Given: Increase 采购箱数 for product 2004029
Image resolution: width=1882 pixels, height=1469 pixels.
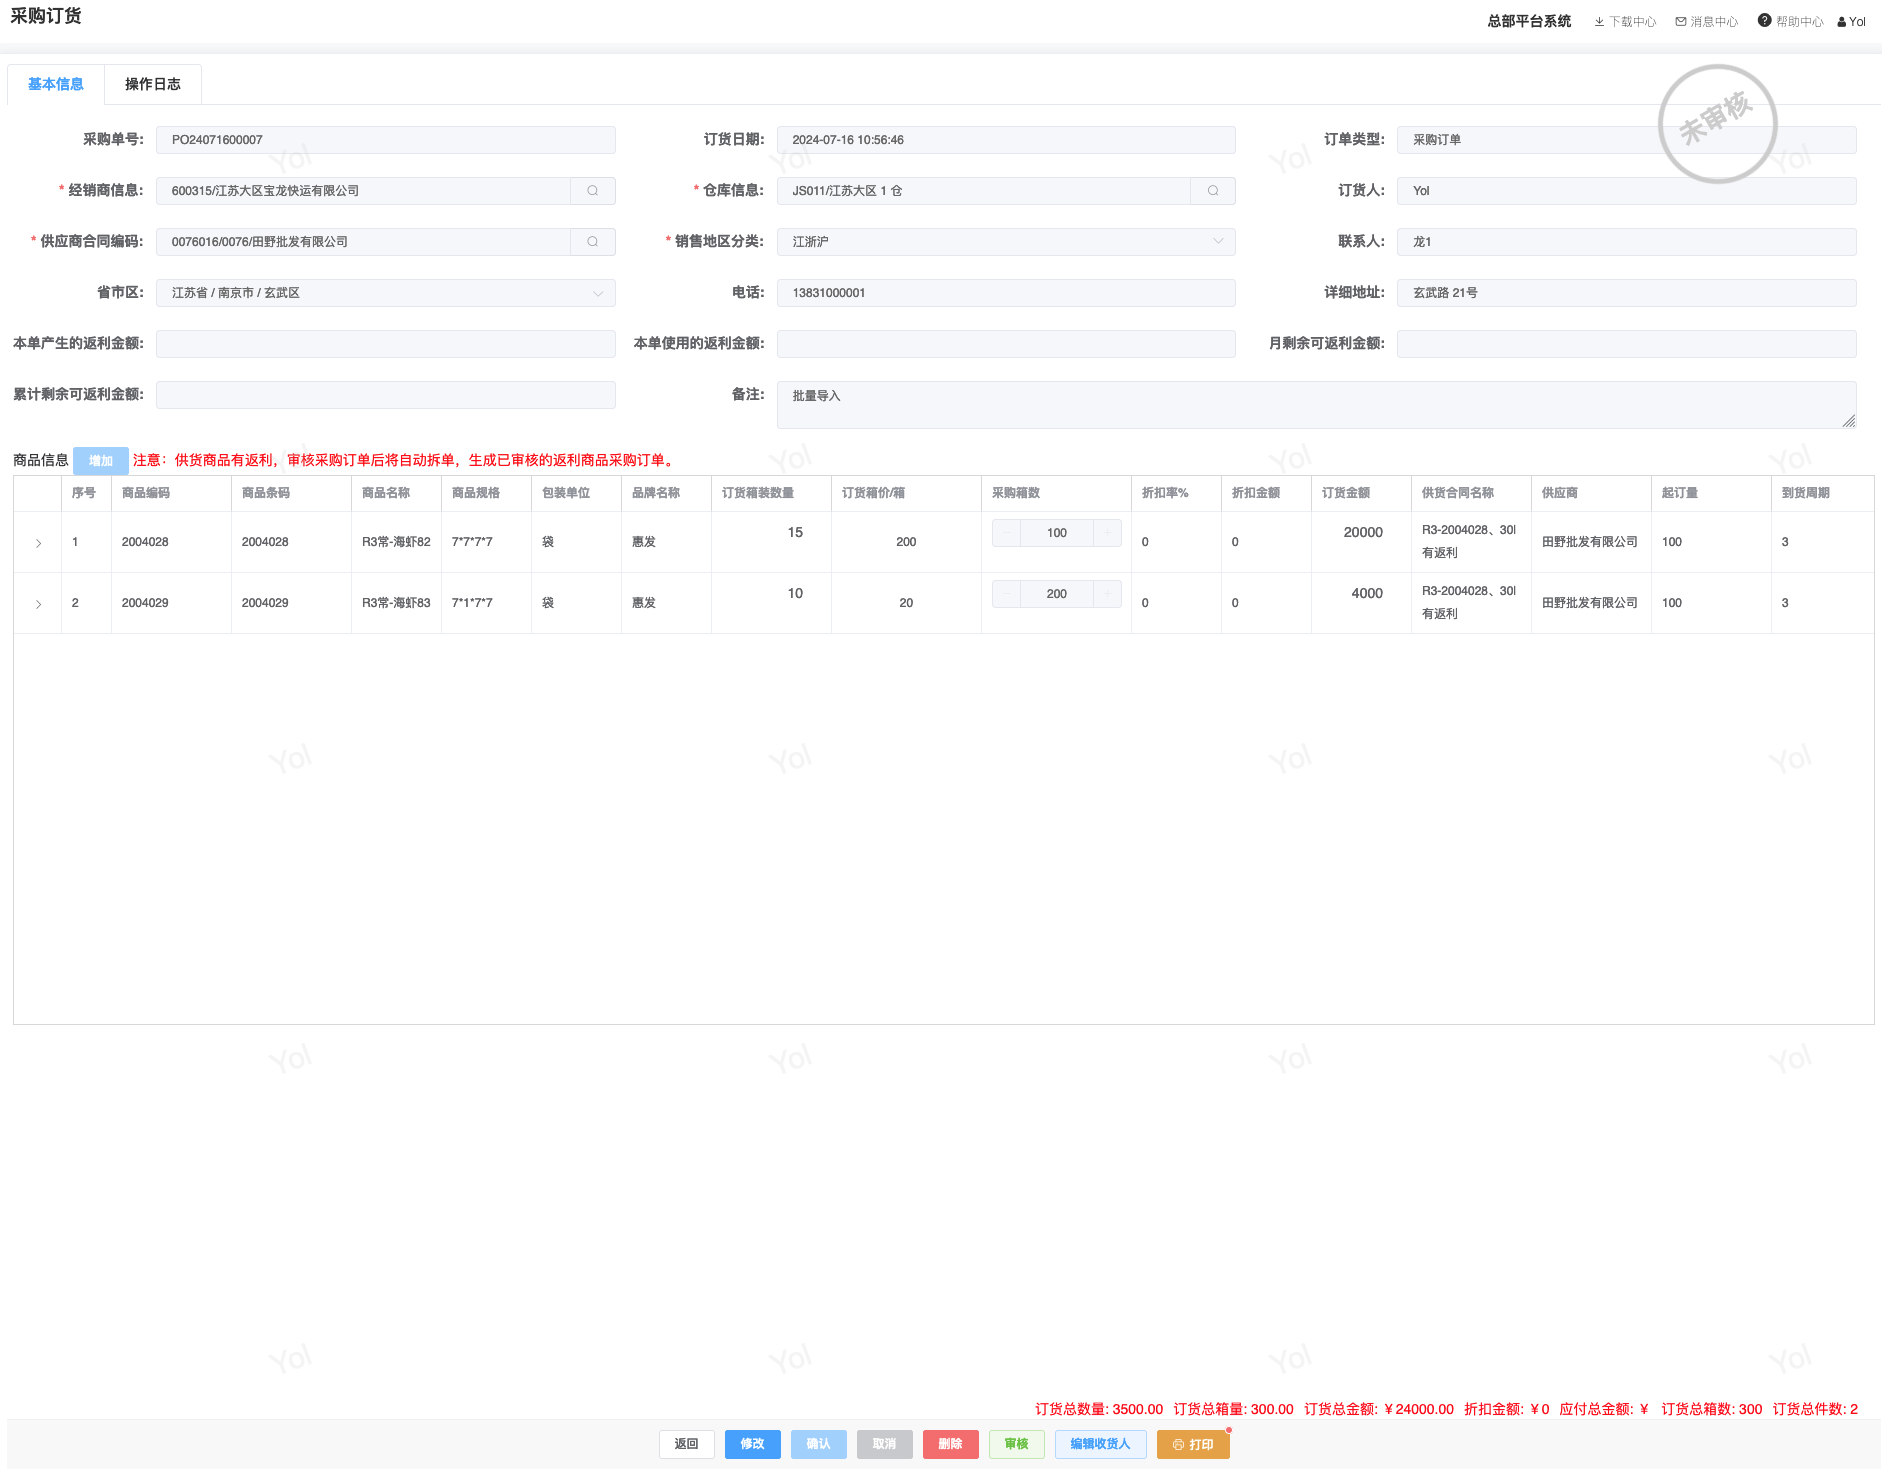Looking at the screenshot, I should (x=1108, y=594).
